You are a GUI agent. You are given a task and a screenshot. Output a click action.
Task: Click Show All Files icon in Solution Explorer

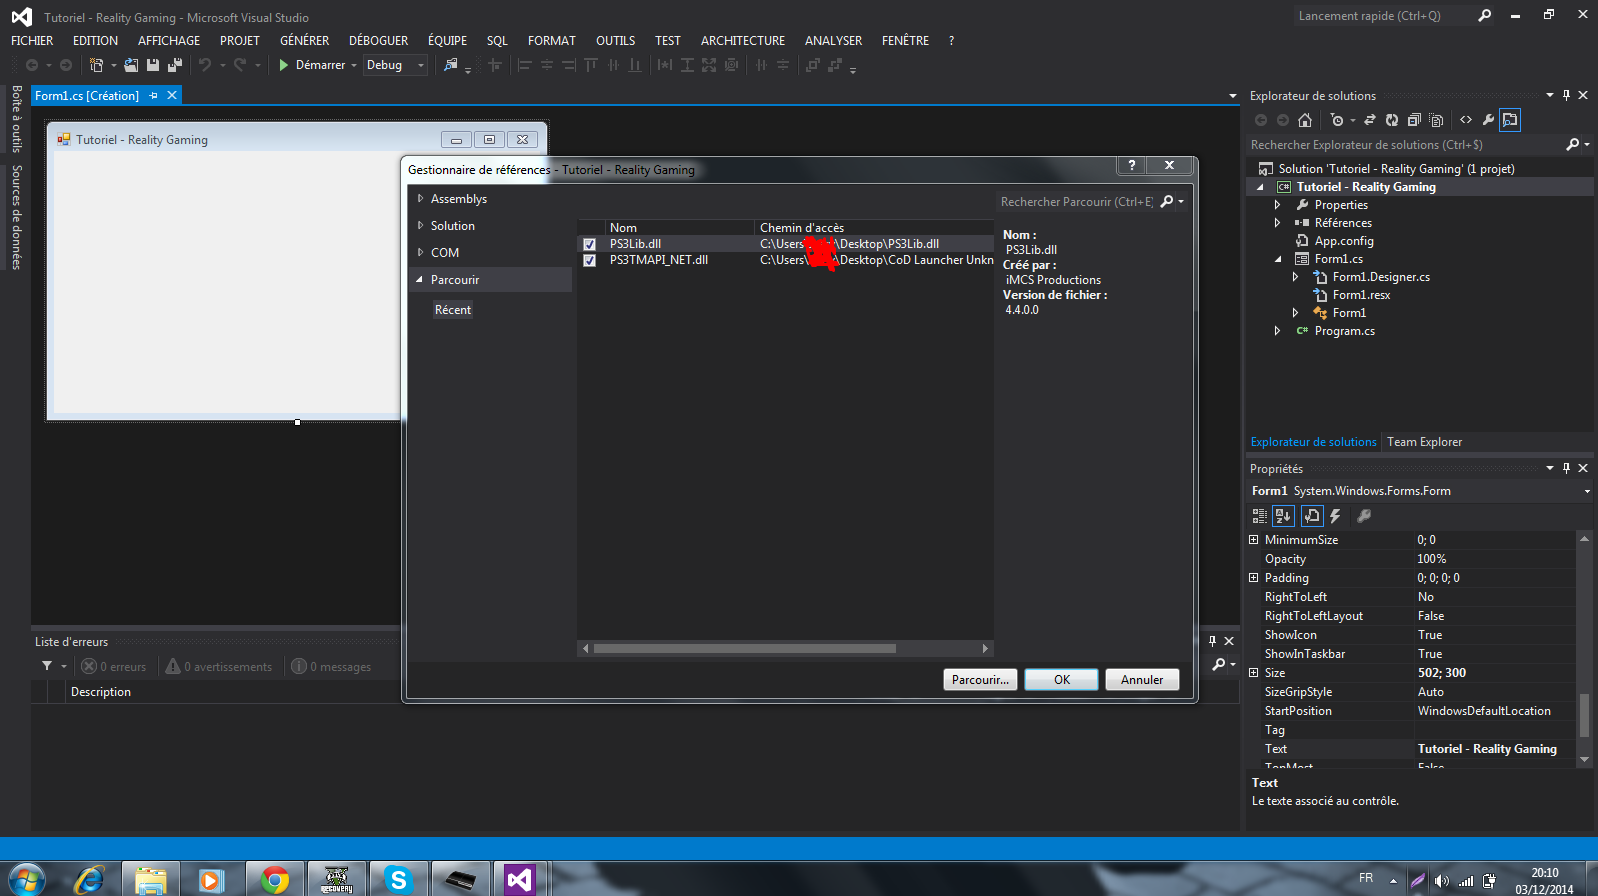(1436, 120)
